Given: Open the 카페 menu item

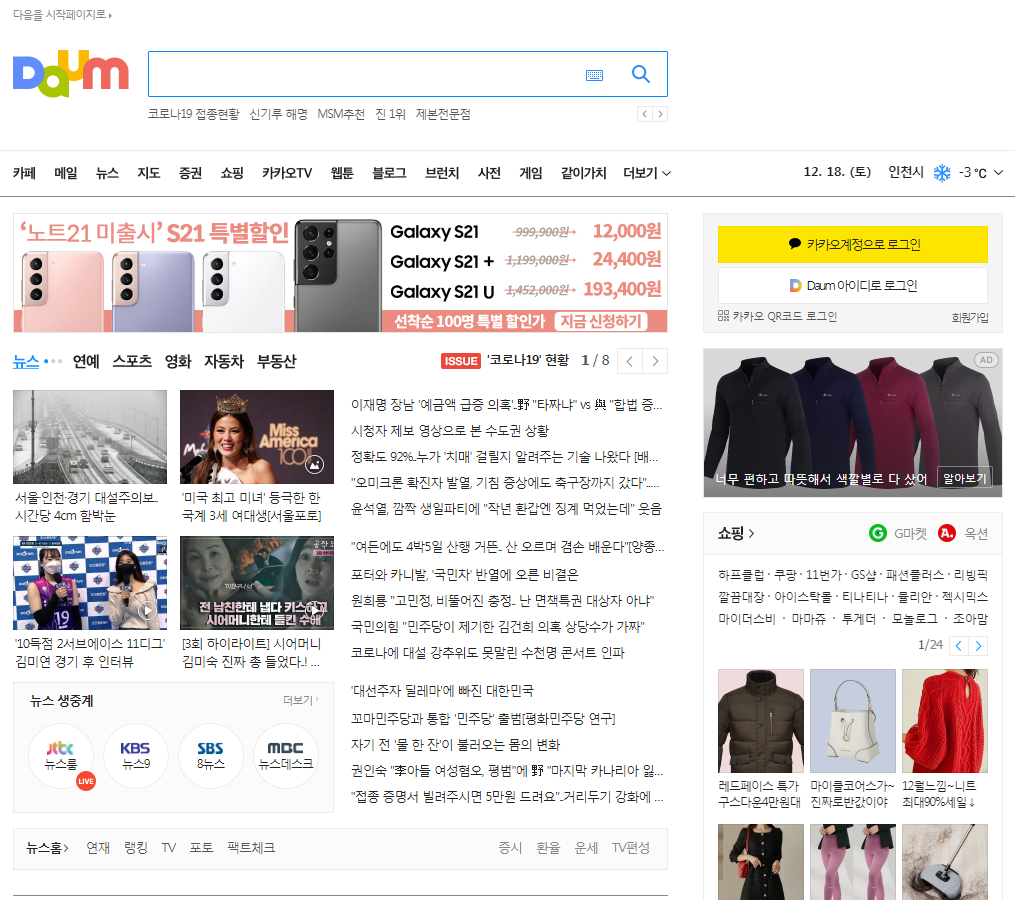Looking at the screenshot, I should click(25, 173).
